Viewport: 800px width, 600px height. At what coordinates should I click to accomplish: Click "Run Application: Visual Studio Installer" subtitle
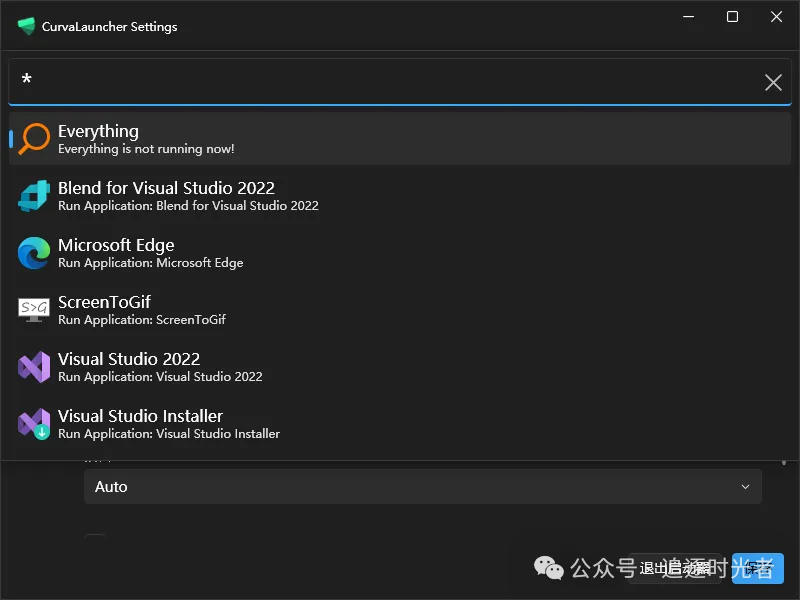pos(169,434)
